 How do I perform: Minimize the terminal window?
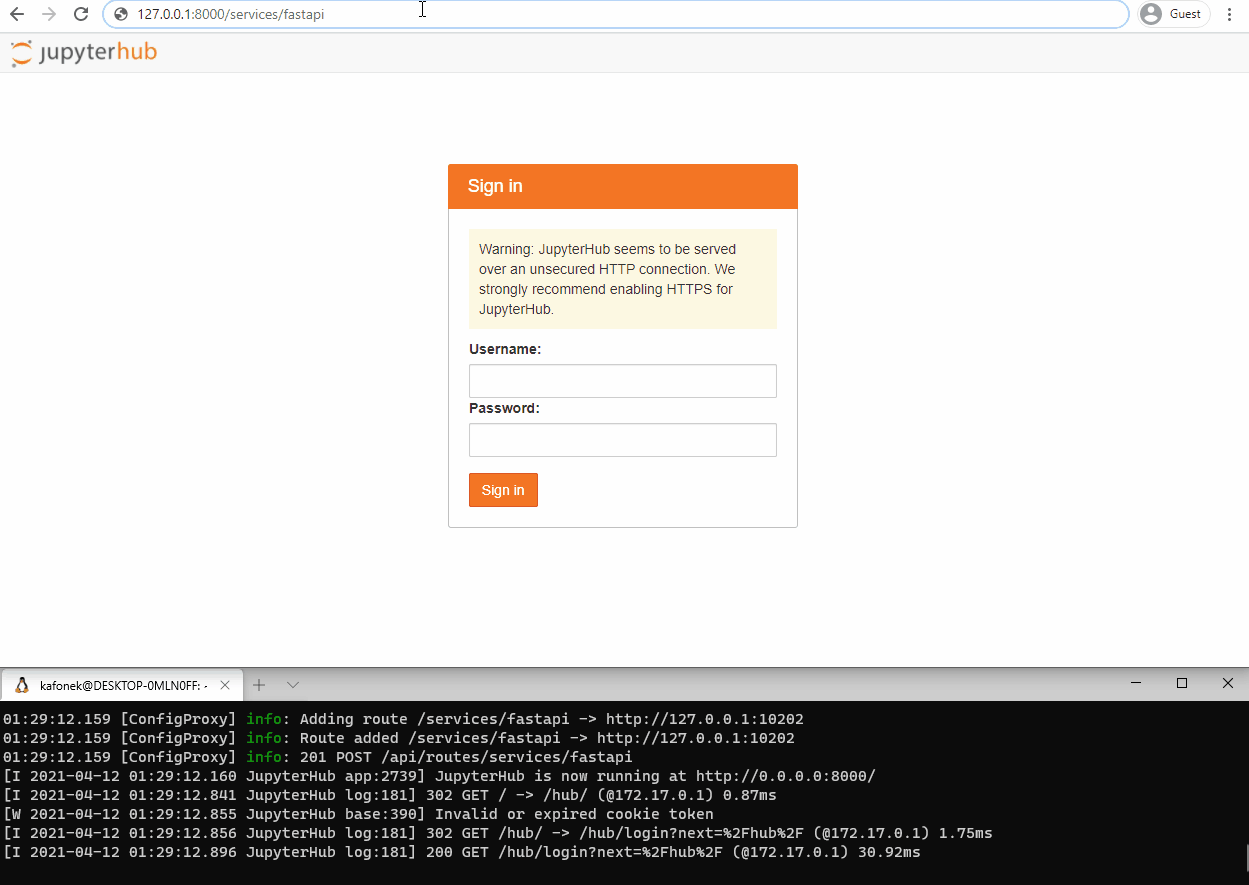(1136, 683)
